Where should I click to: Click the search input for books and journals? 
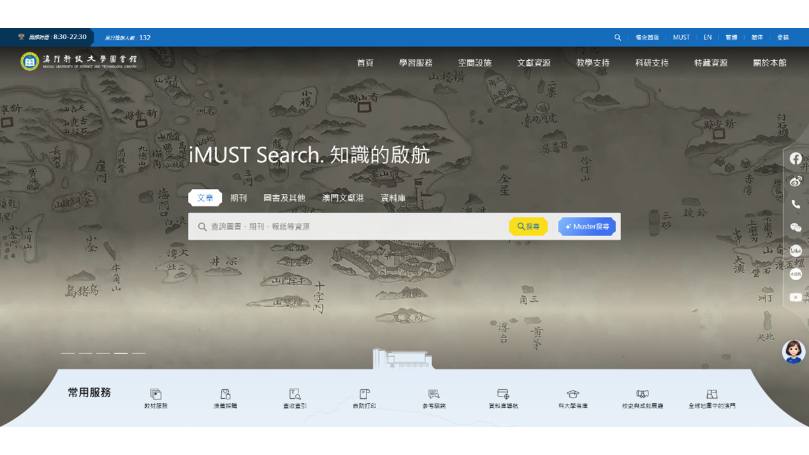pos(350,227)
